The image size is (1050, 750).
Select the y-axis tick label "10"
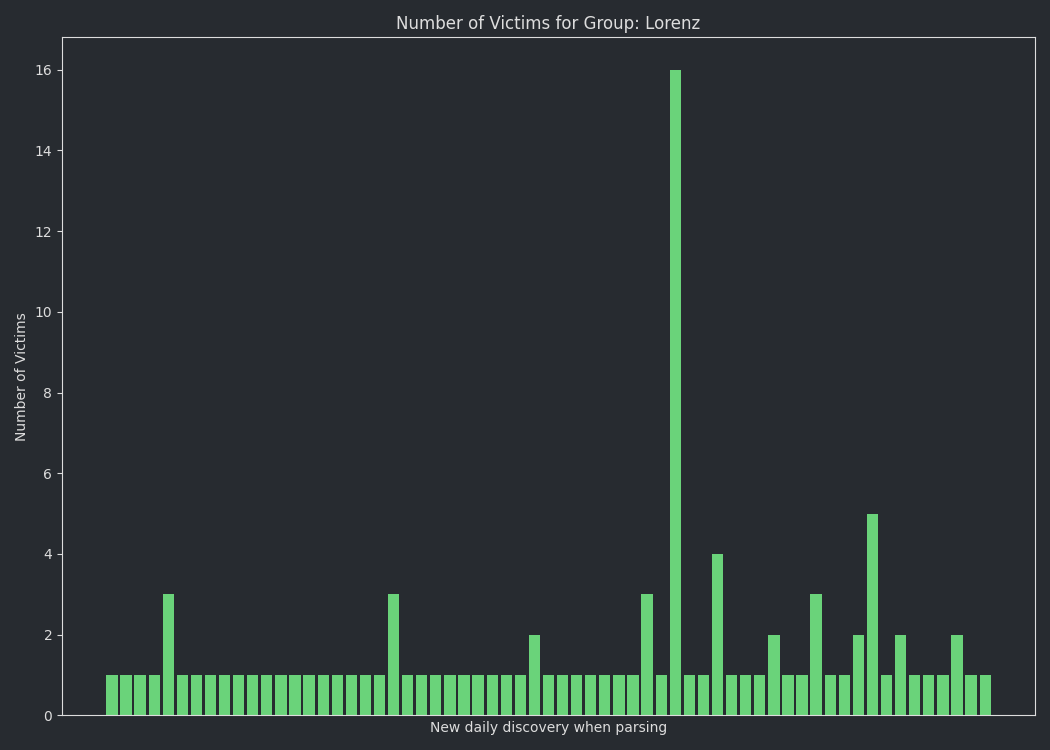(x=44, y=312)
